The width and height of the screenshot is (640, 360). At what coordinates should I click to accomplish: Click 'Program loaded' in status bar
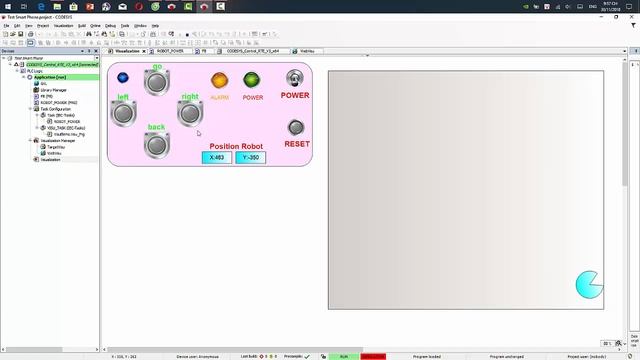pos(427,357)
